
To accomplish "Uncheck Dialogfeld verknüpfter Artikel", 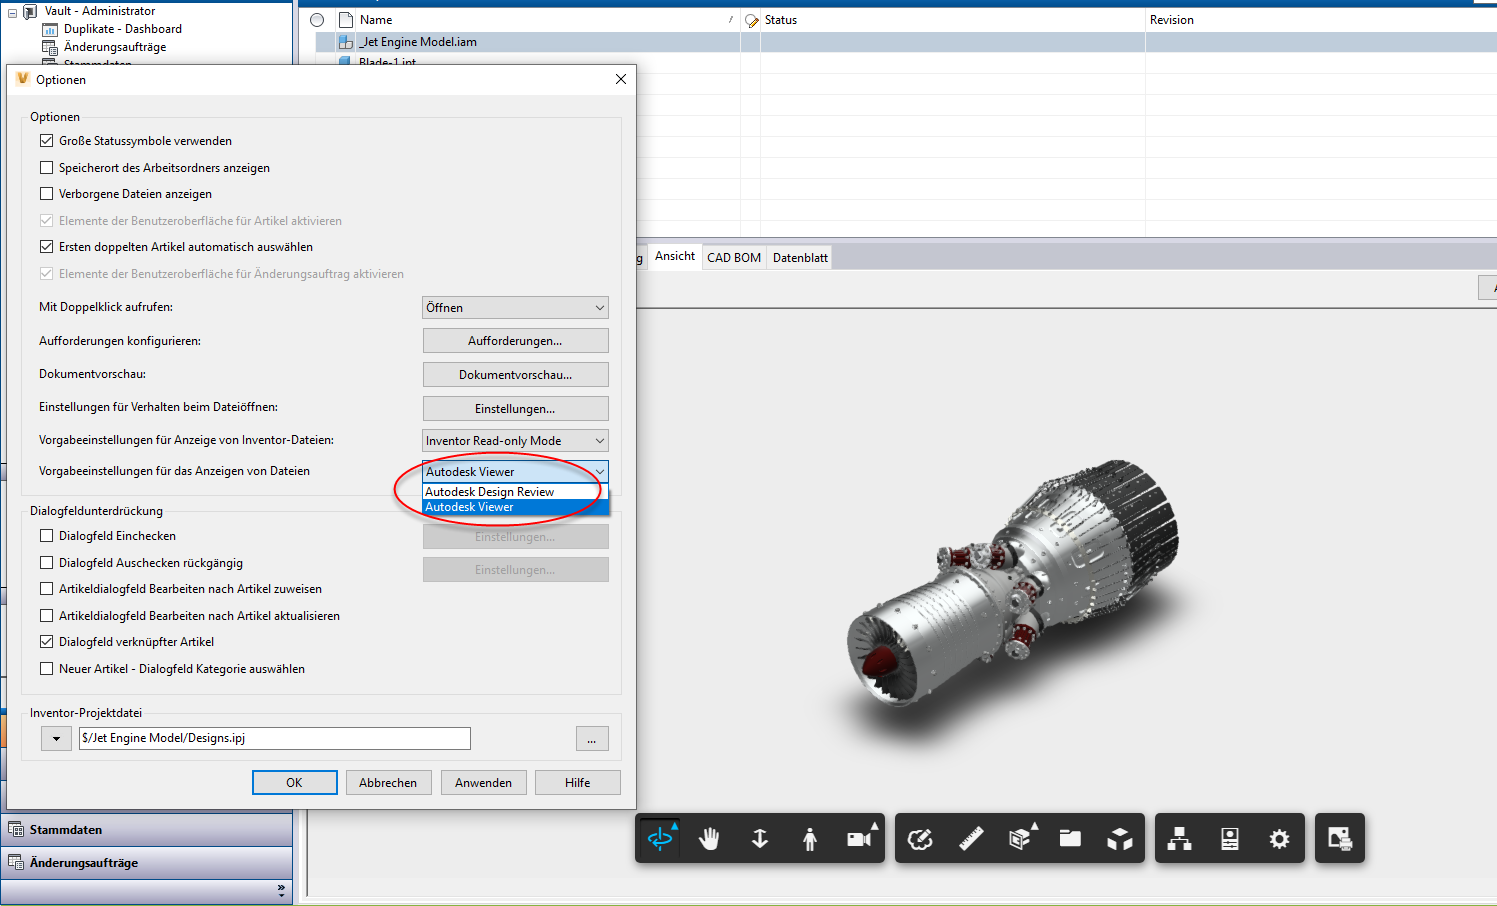I will [x=46, y=642].
